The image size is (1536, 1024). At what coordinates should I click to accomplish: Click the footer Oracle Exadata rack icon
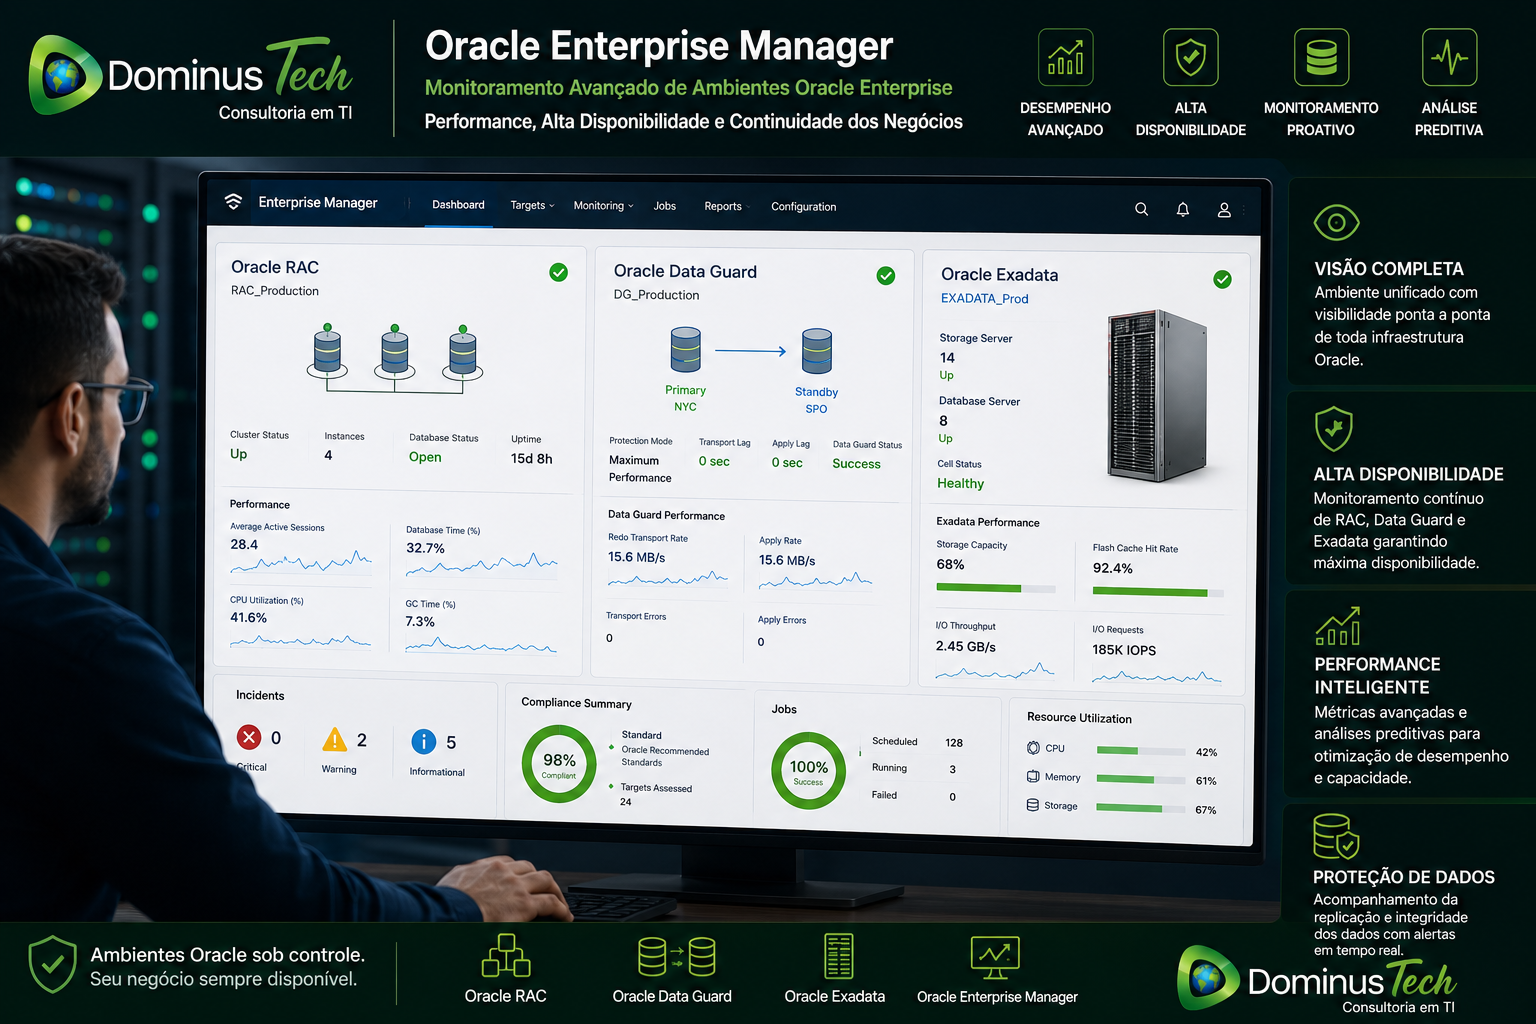pos(838,955)
